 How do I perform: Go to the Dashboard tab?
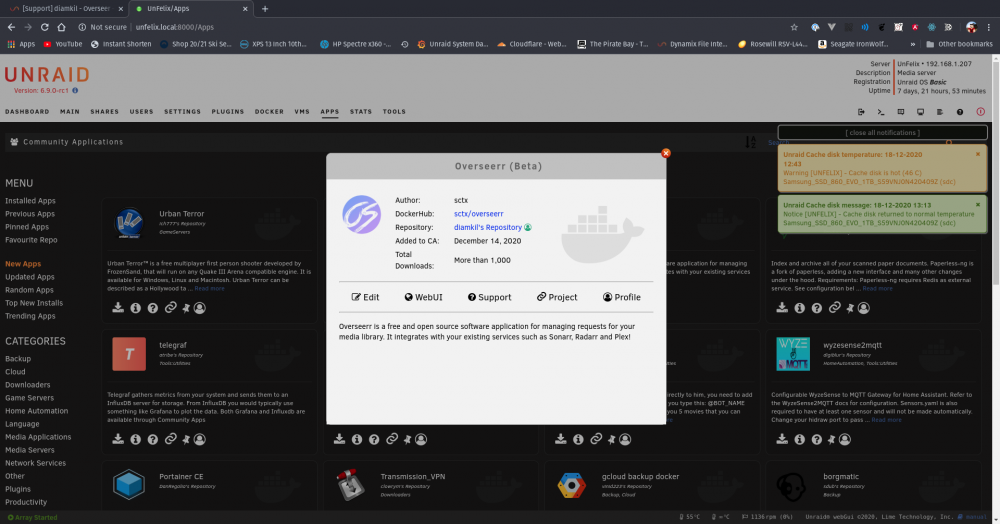pos(27,112)
